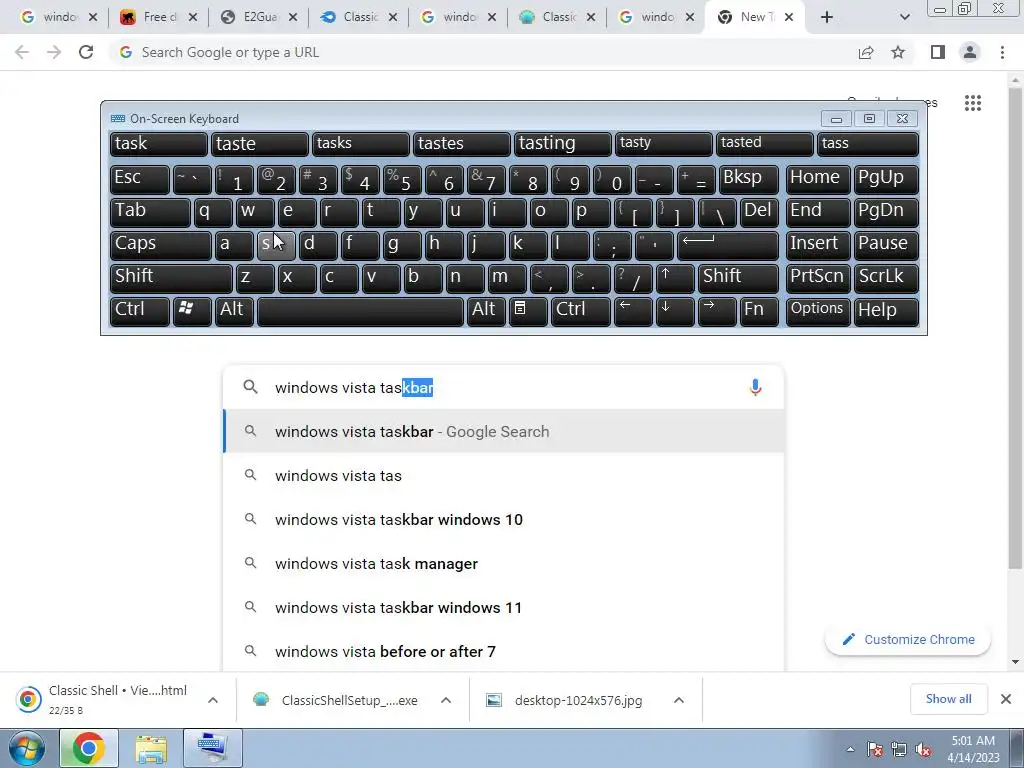The image size is (1024, 768).
Task: Click the Help key on the keyboard
Action: [886, 310]
